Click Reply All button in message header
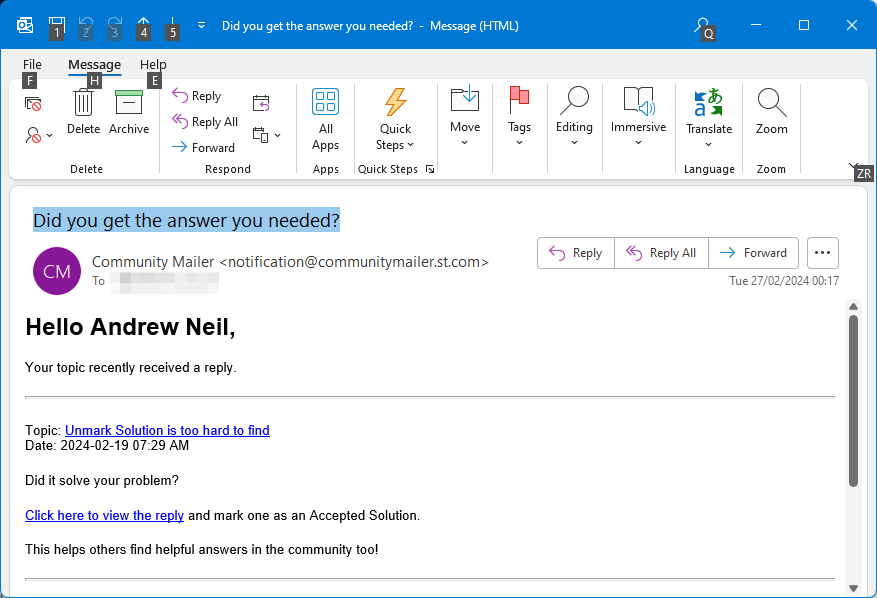Screen dimensions: 877x598 tap(661, 253)
